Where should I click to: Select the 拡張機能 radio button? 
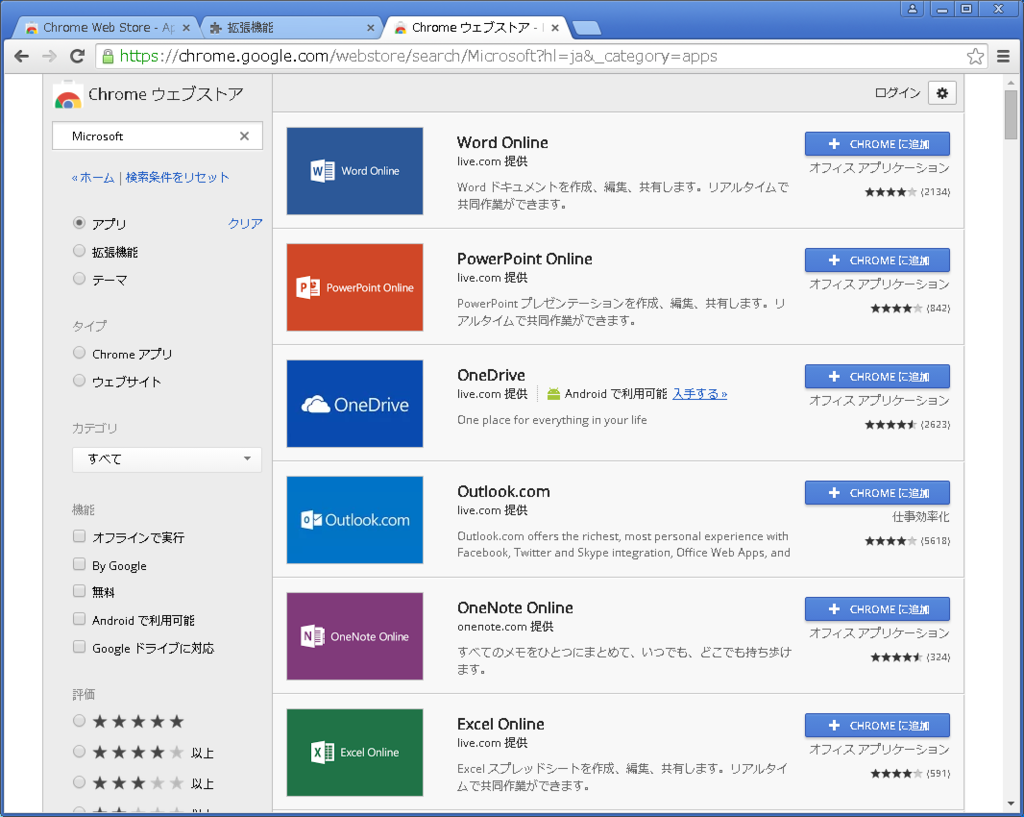click(79, 251)
